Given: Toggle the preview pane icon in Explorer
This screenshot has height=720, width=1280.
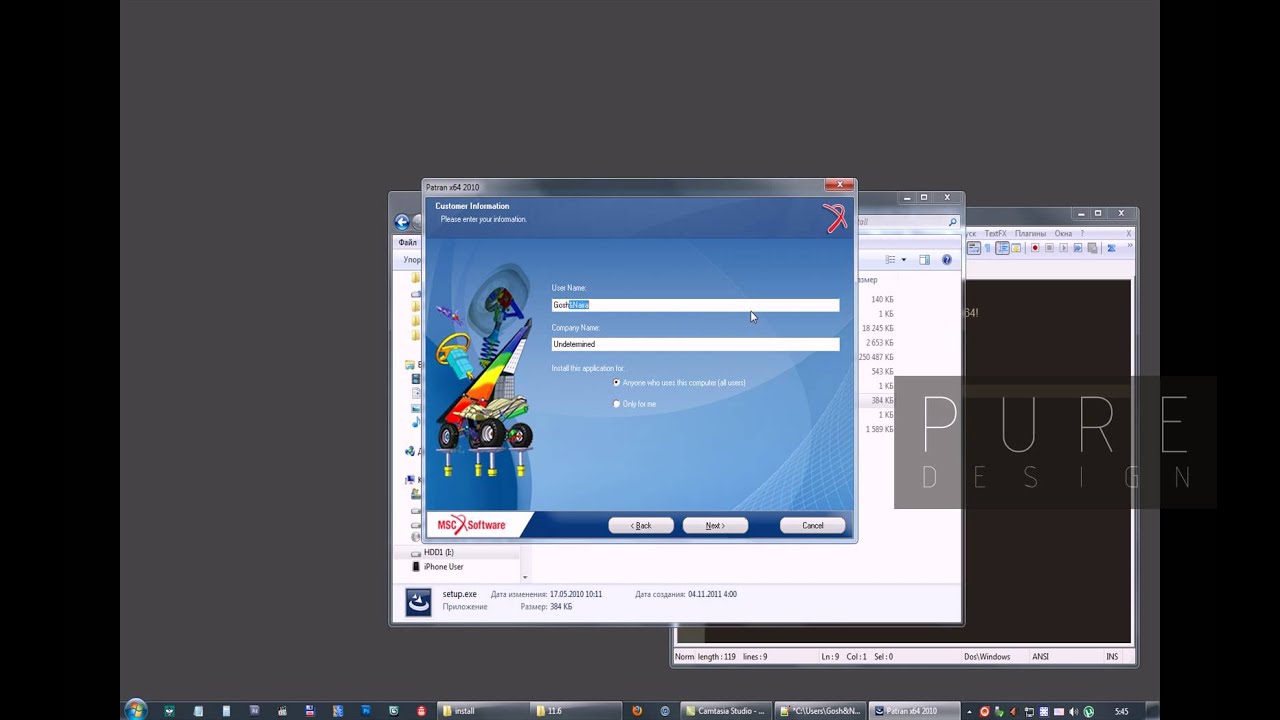Looking at the screenshot, I should (924, 260).
